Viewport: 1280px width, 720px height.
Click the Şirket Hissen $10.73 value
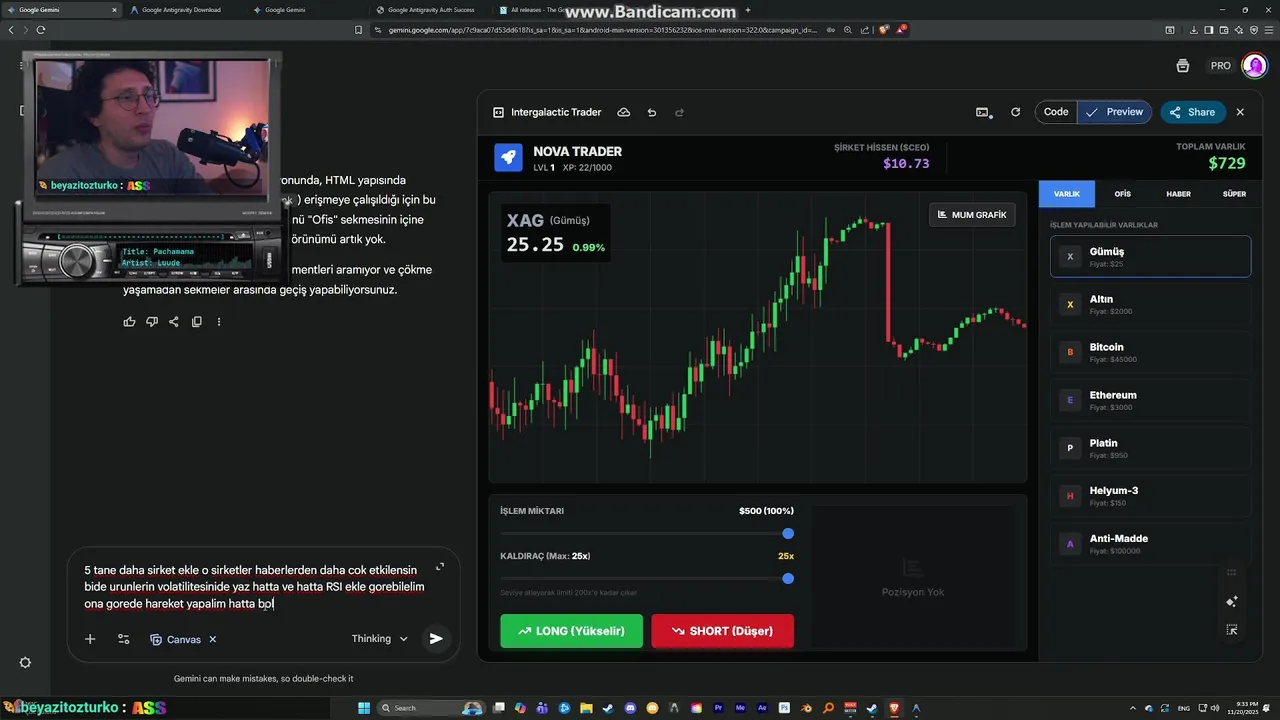point(906,163)
